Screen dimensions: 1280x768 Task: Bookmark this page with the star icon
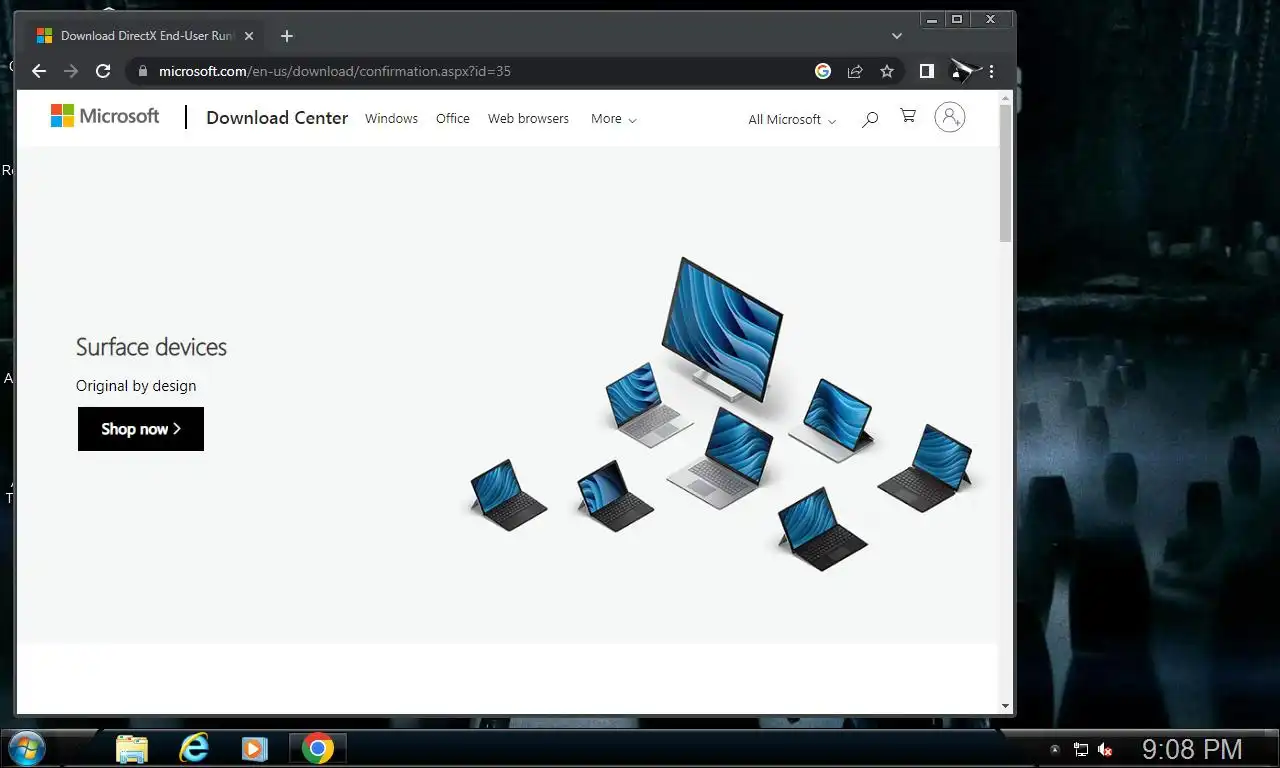pos(887,71)
